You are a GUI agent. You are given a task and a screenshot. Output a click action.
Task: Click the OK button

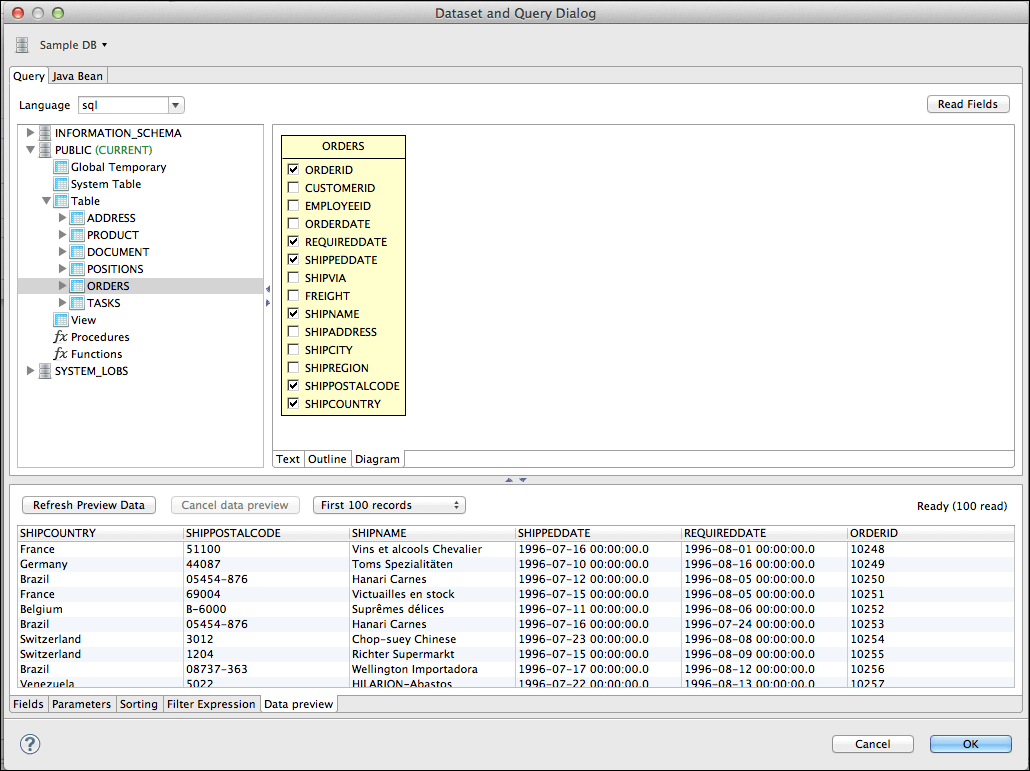click(970, 744)
